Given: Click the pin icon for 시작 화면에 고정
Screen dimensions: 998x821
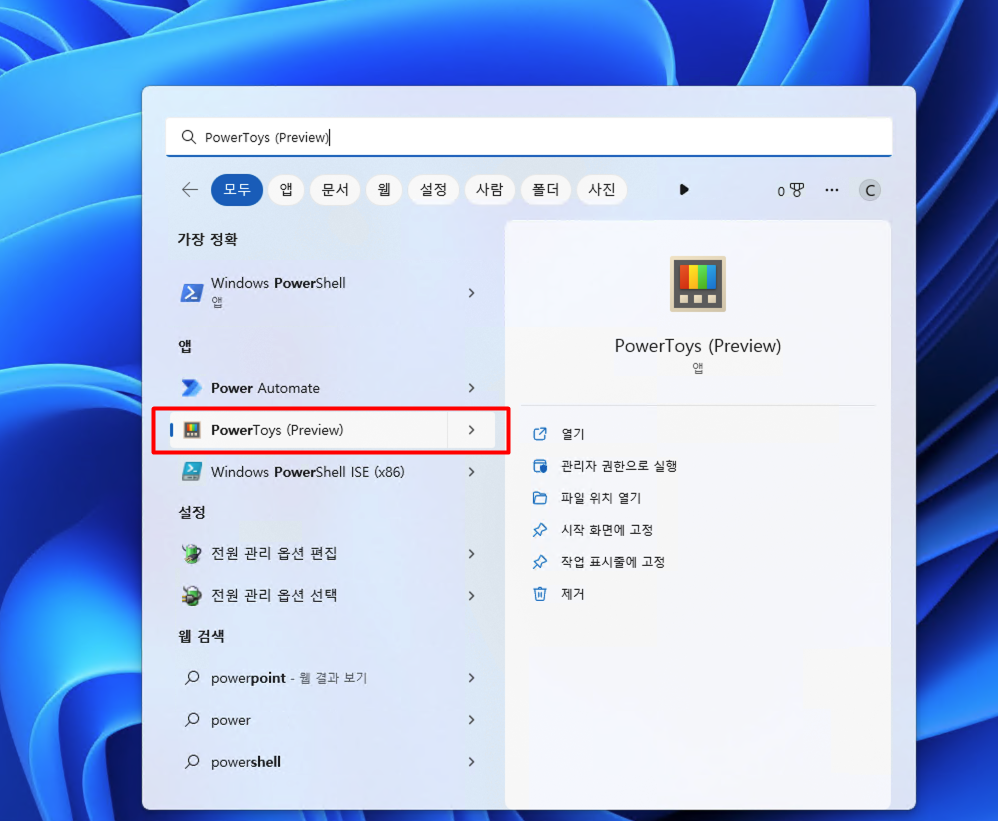Looking at the screenshot, I should click(540, 530).
